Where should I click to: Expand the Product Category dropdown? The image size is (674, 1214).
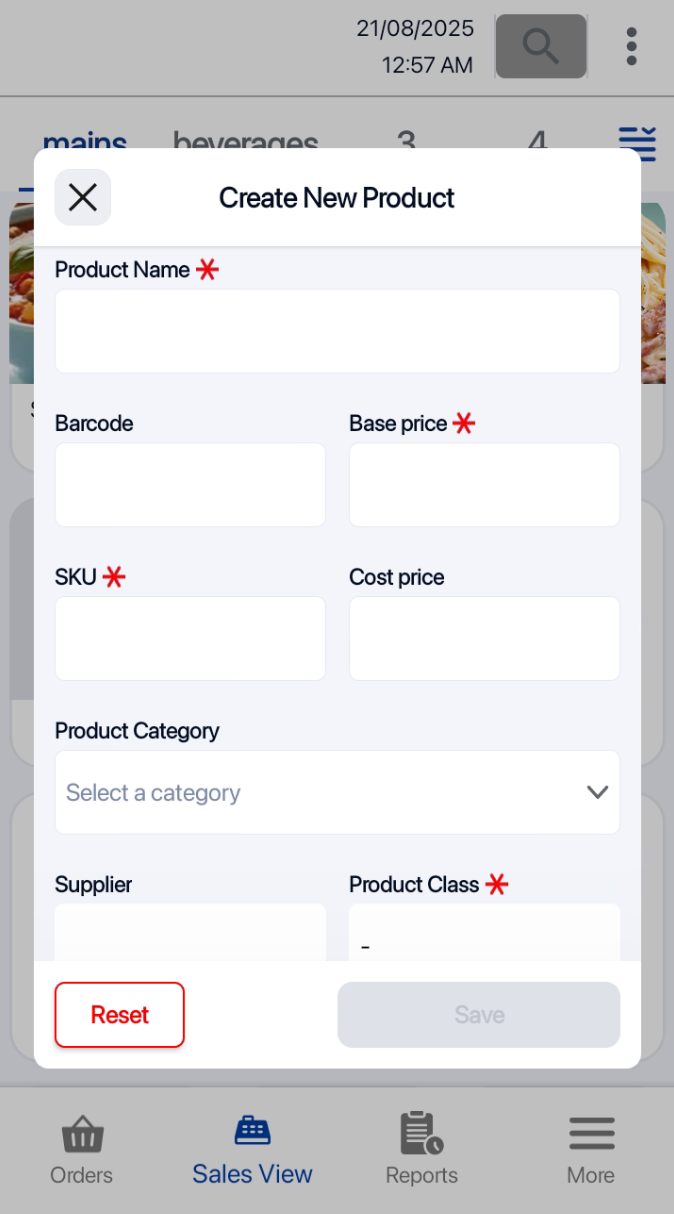coord(337,793)
